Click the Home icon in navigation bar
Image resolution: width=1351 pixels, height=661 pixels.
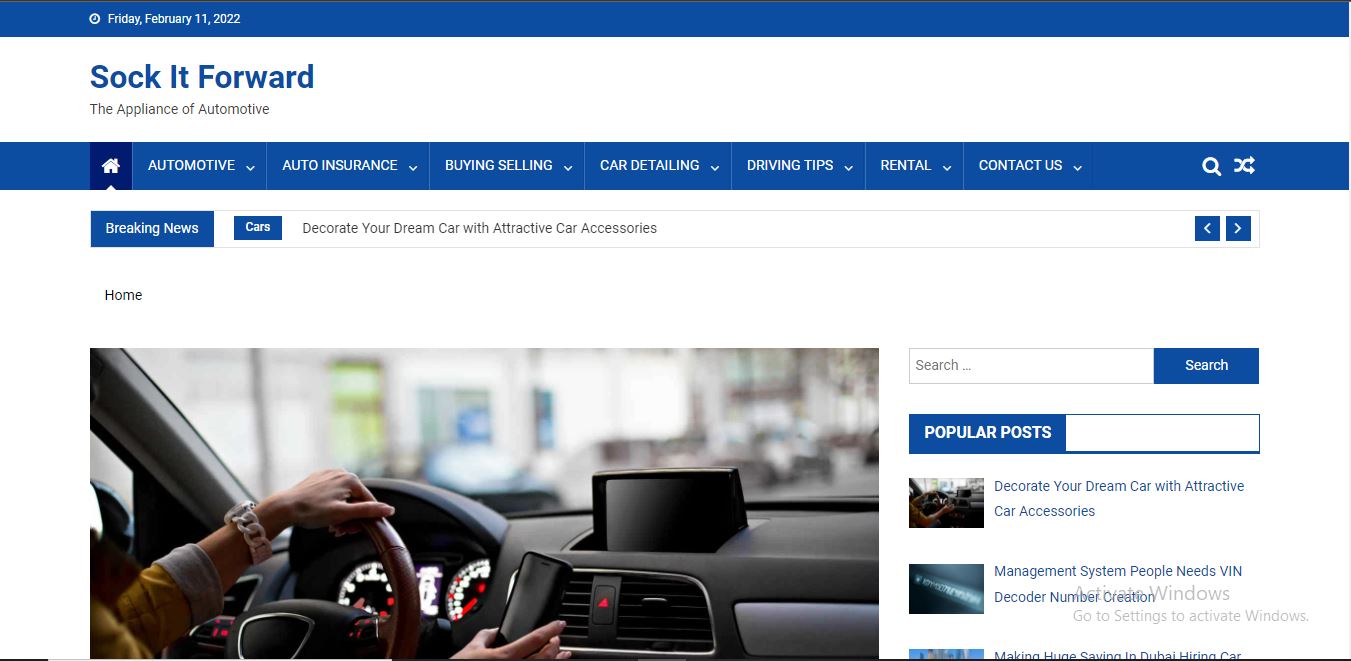(x=110, y=166)
